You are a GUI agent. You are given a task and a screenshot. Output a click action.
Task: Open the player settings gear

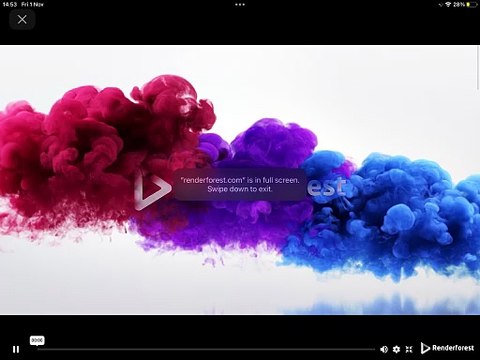396,349
